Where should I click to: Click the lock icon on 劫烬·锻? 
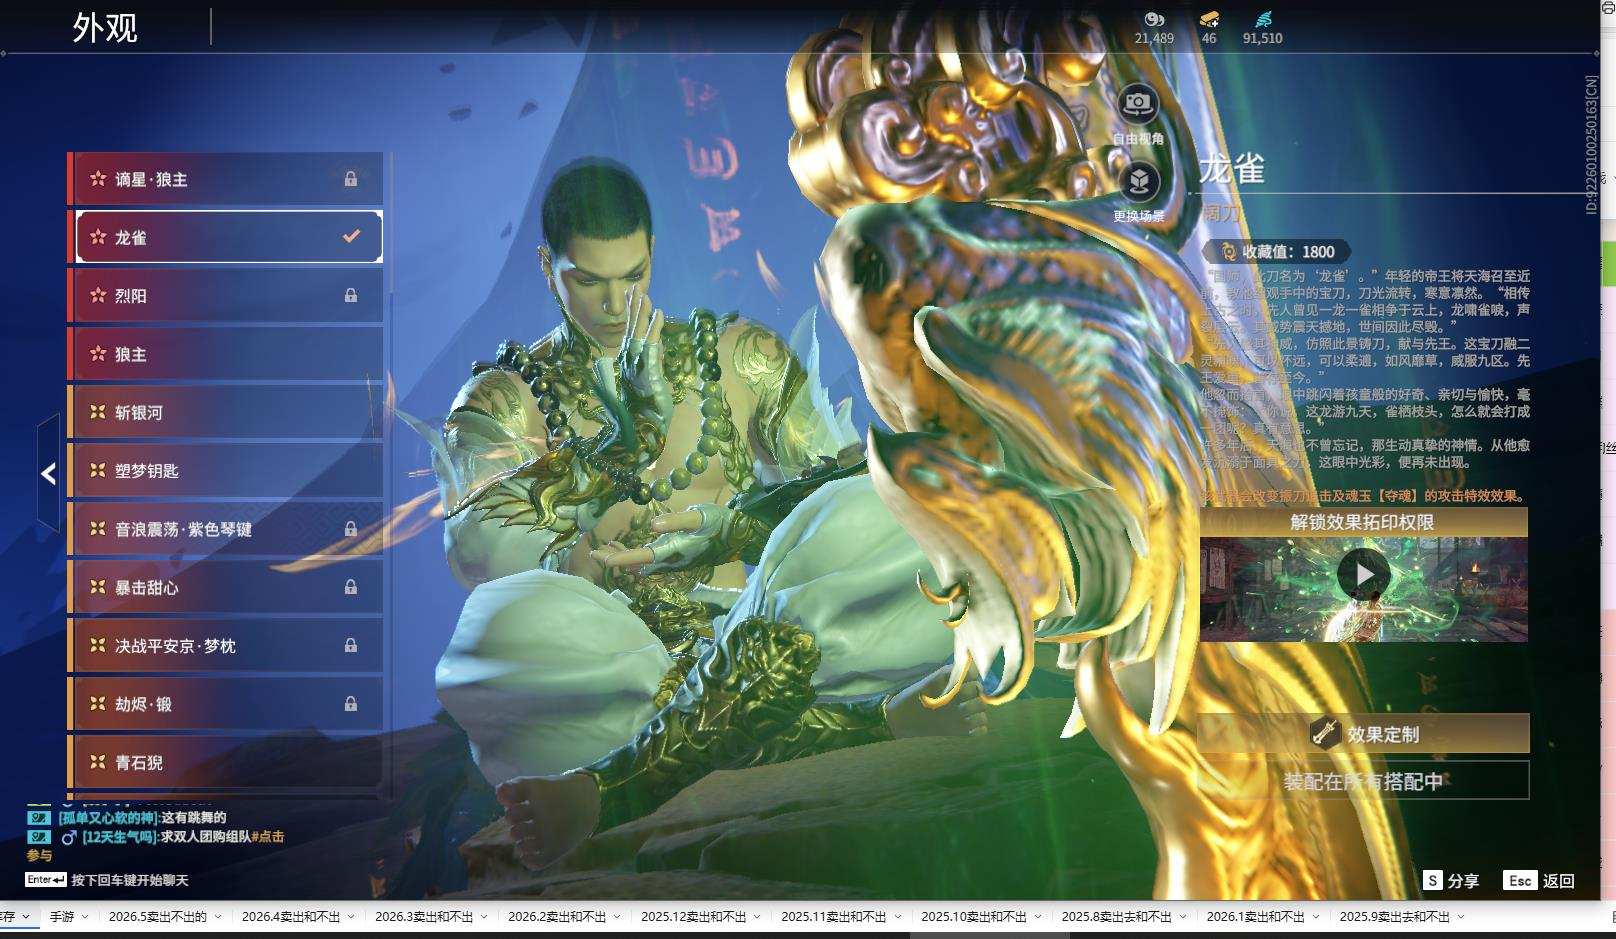point(351,704)
